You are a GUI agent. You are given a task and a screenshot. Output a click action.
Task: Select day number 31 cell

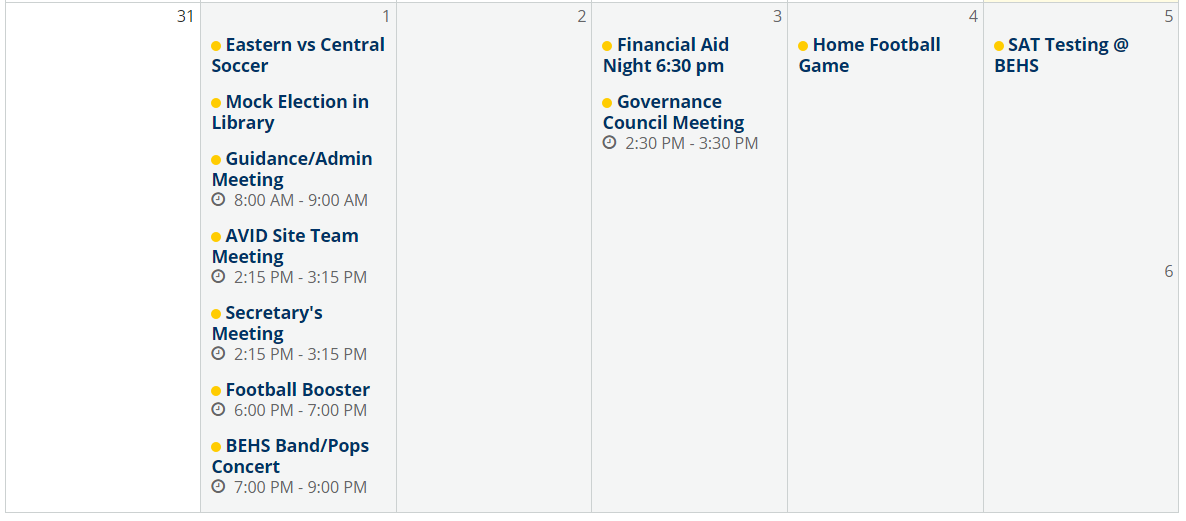(104, 257)
